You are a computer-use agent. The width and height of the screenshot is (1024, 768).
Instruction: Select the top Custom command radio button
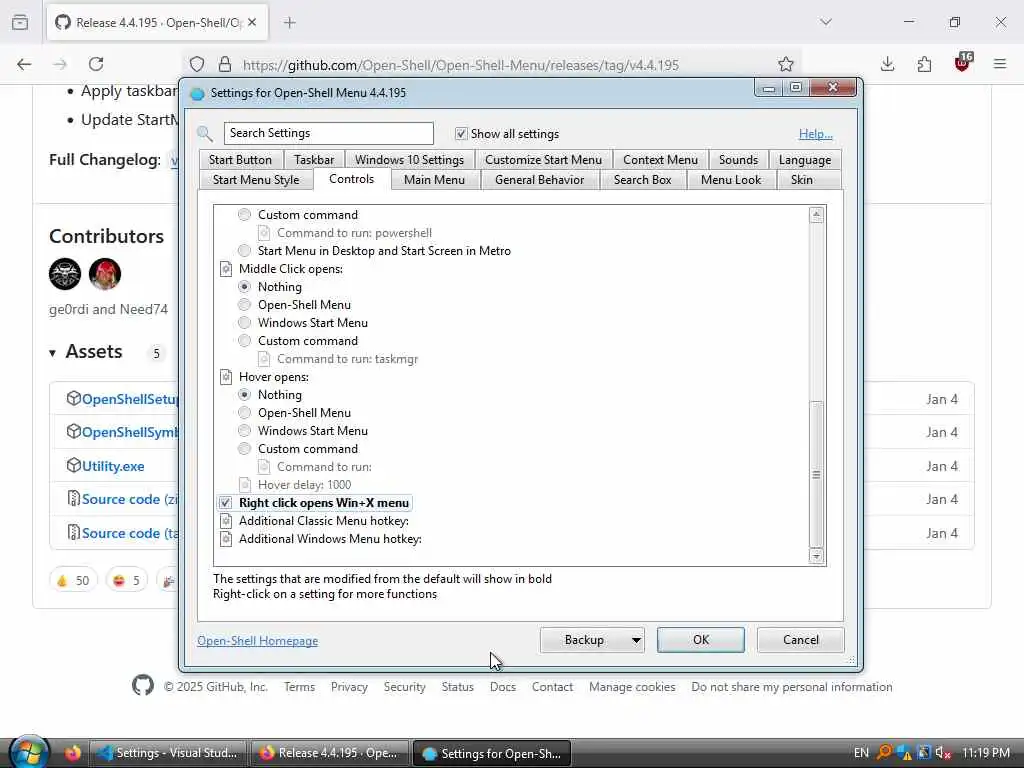(x=244, y=215)
